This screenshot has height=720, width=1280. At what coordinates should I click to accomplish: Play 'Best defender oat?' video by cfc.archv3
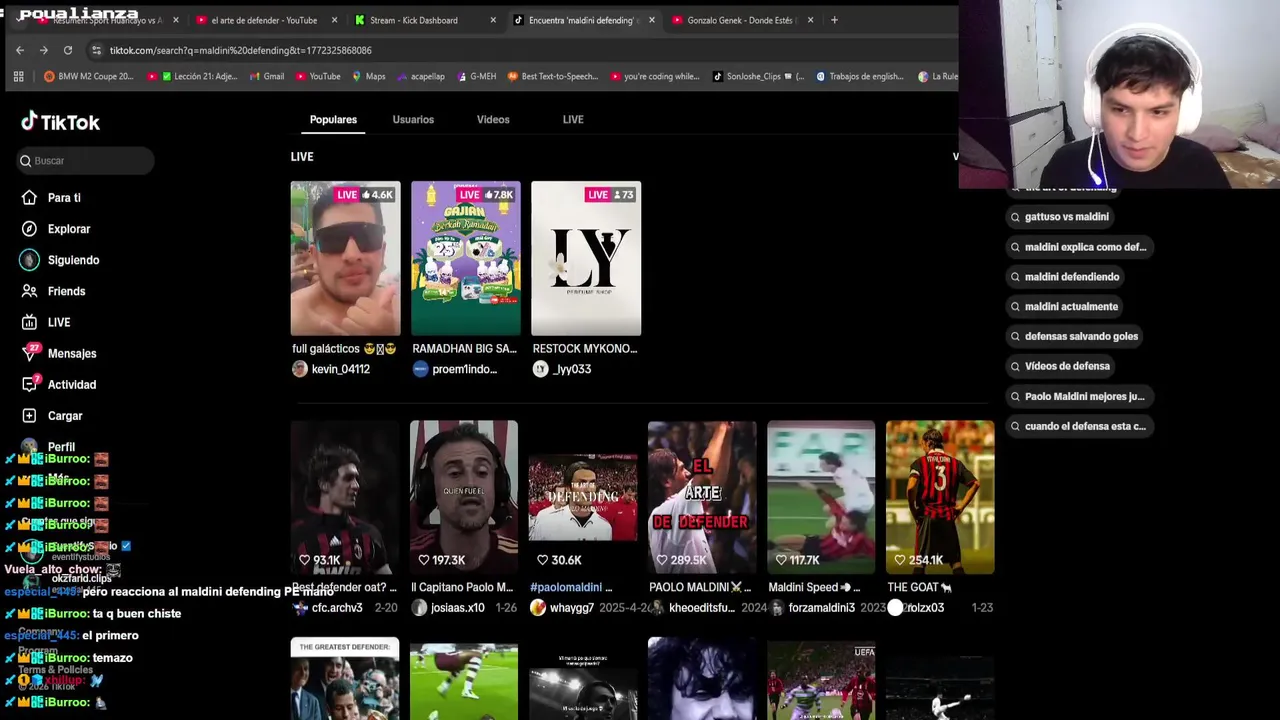pos(345,497)
